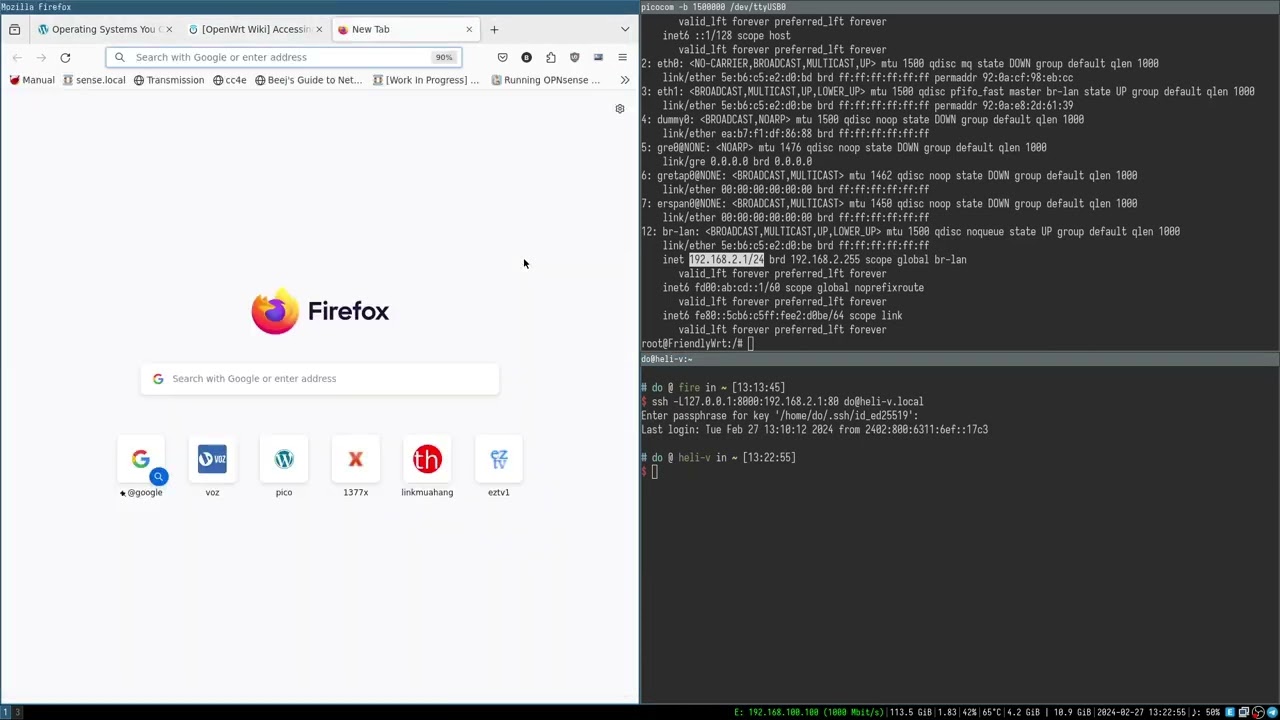Click the Telegram tray icon
This screenshot has height=720, width=1280.
click(x=1271, y=713)
